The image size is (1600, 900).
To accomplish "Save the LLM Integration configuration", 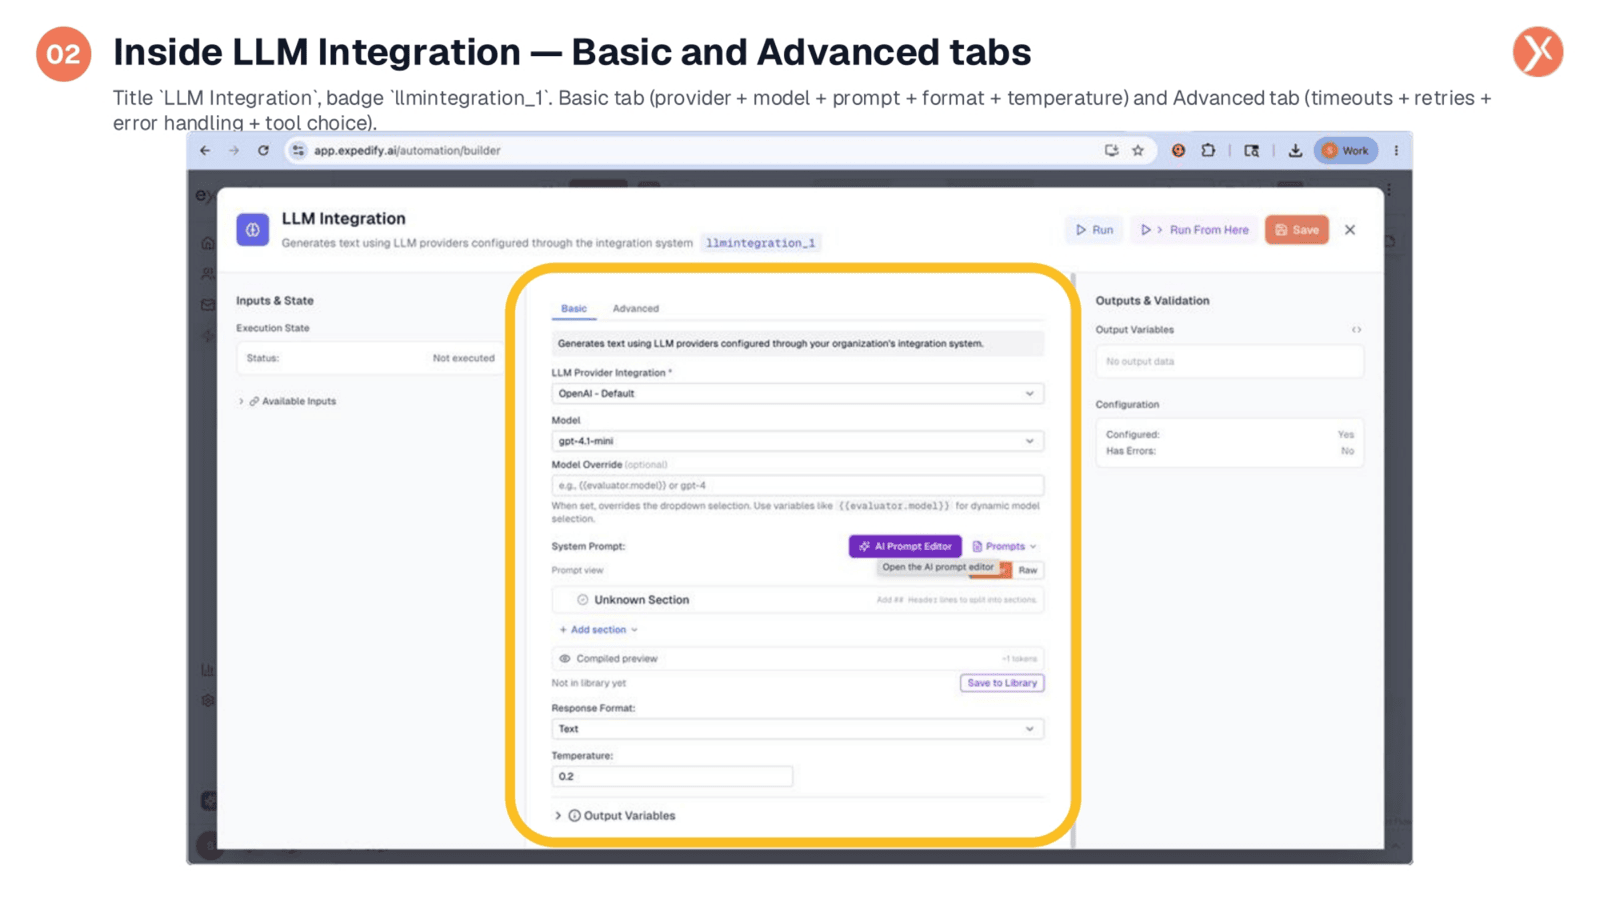I will pyautogui.click(x=1297, y=230).
